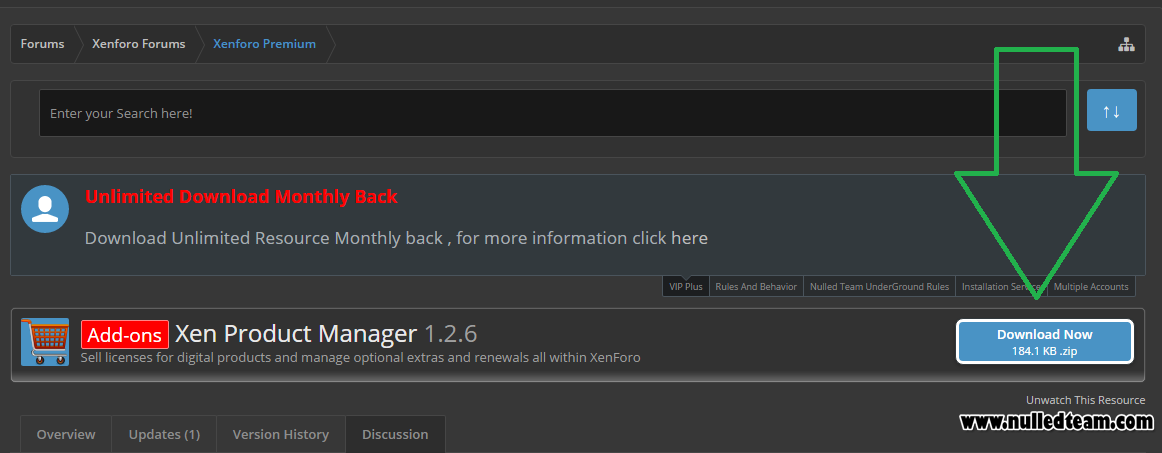Click Unwatch This Resource link
The width and height of the screenshot is (1162, 453).
point(1086,400)
